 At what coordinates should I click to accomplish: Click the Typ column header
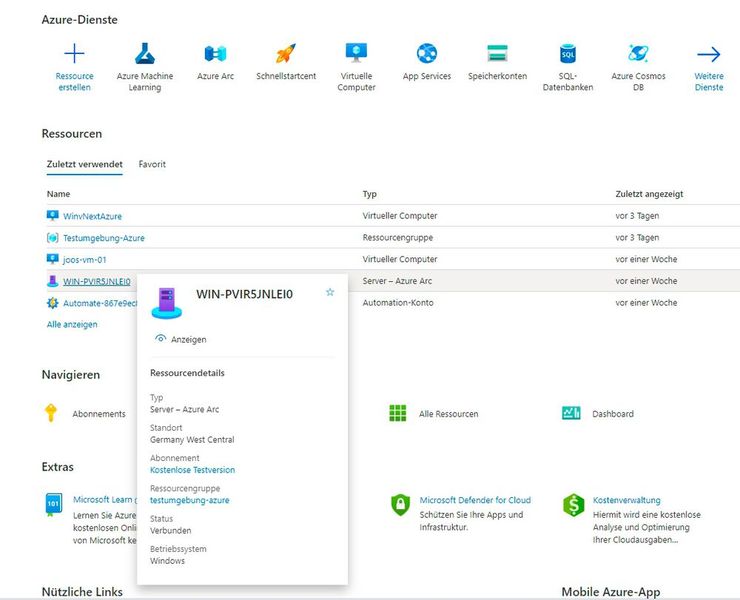(x=370, y=194)
